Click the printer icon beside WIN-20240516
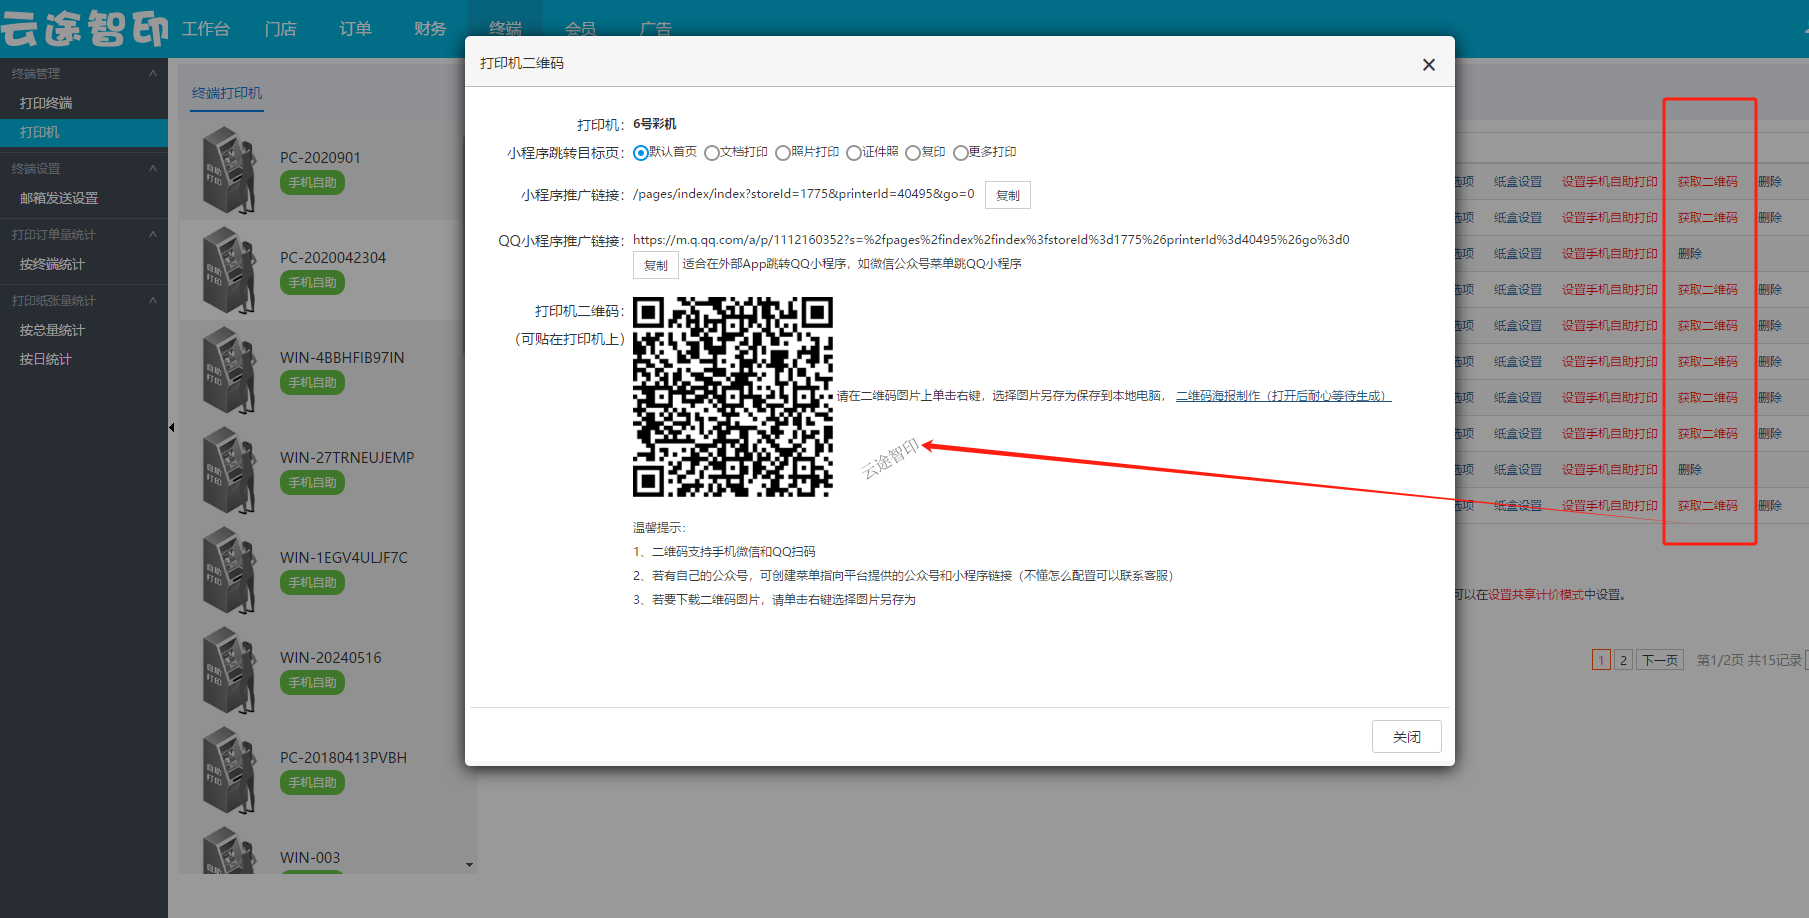Image resolution: width=1809 pixels, height=918 pixels. point(229,670)
